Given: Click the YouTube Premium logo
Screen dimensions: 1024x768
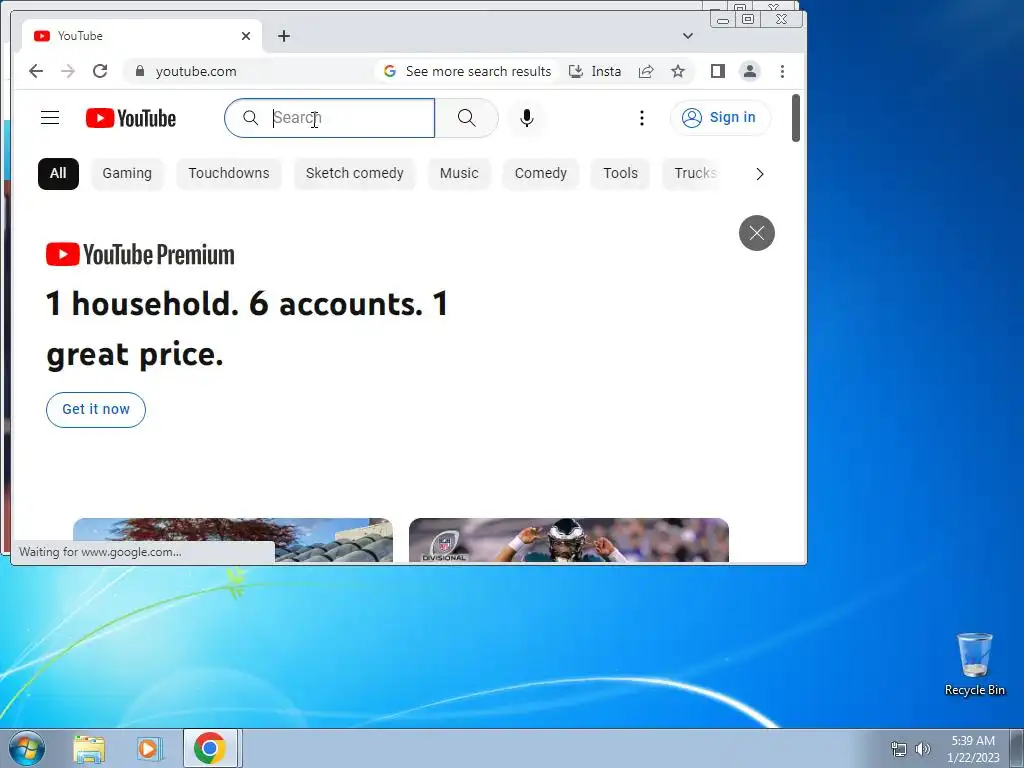Looking at the screenshot, I should click(140, 255).
